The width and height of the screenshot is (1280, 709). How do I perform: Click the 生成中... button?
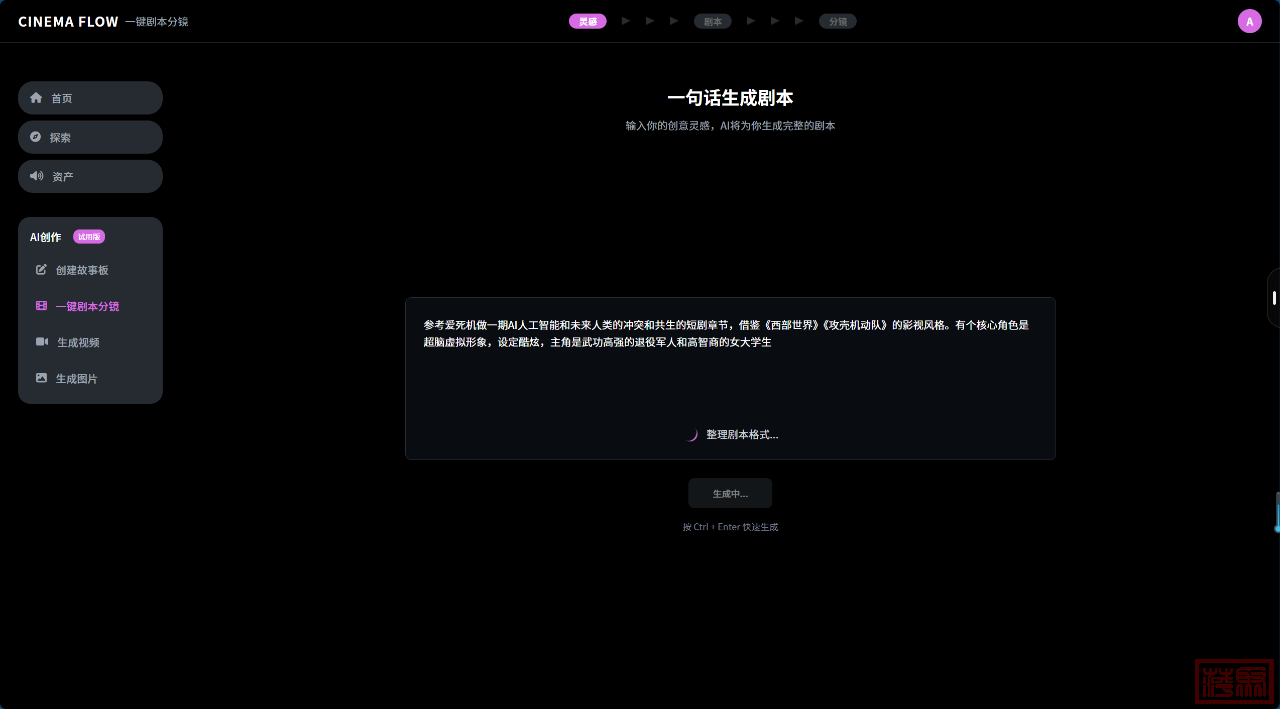pyautogui.click(x=730, y=493)
